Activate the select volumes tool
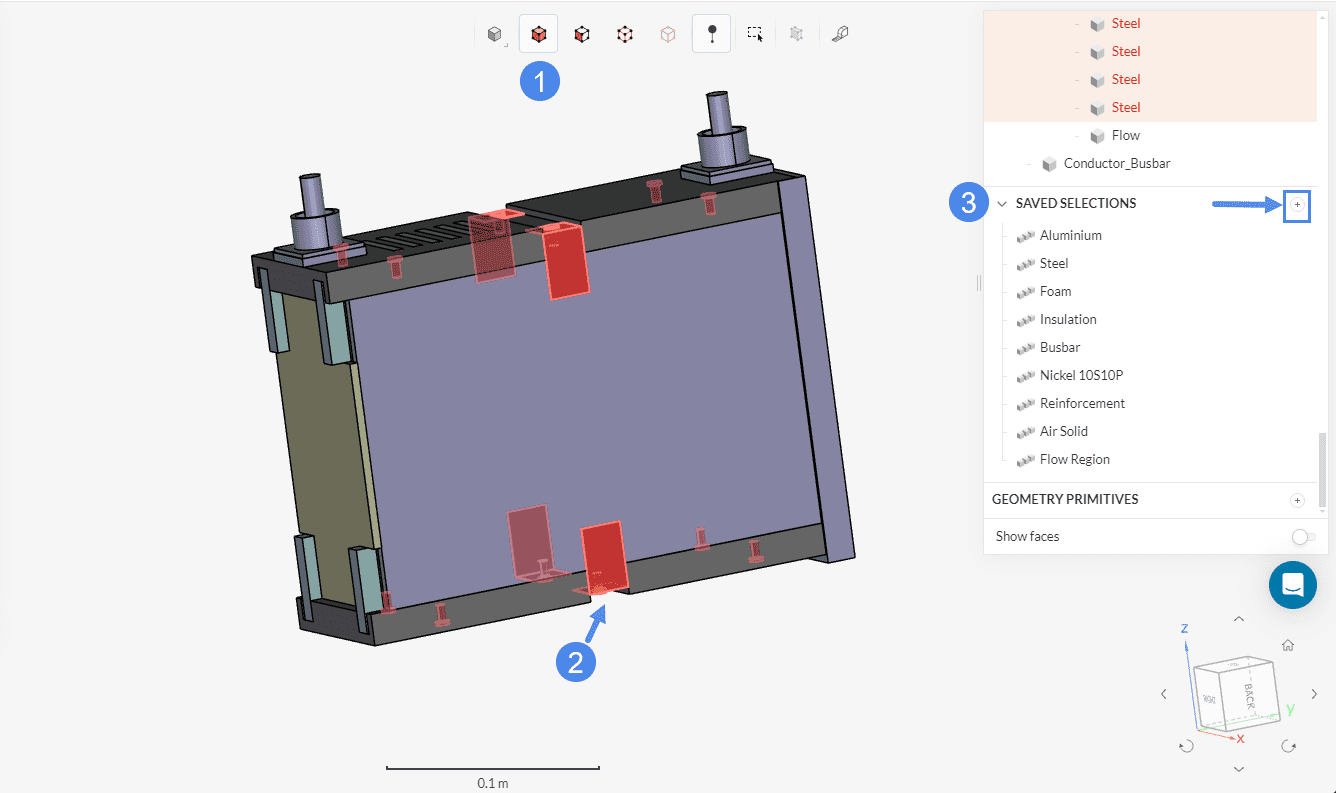Viewport: 1336px width, 793px height. [x=539, y=34]
